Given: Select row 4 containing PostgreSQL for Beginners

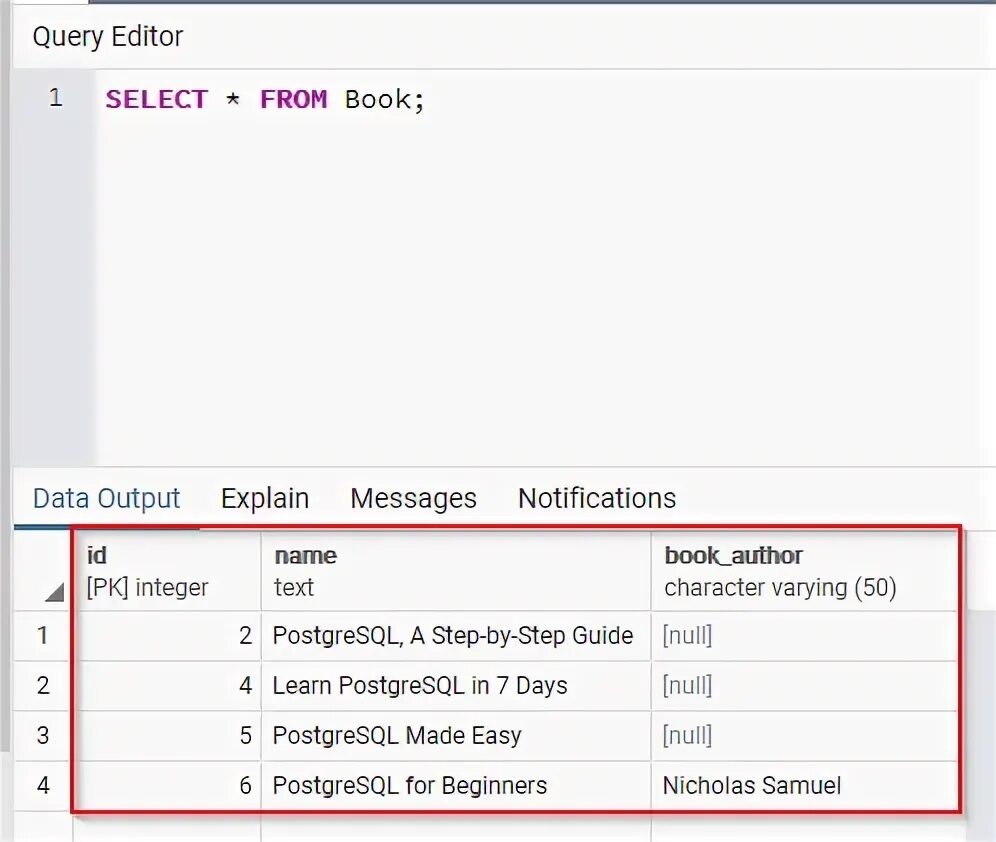Looking at the screenshot, I should [x=42, y=786].
